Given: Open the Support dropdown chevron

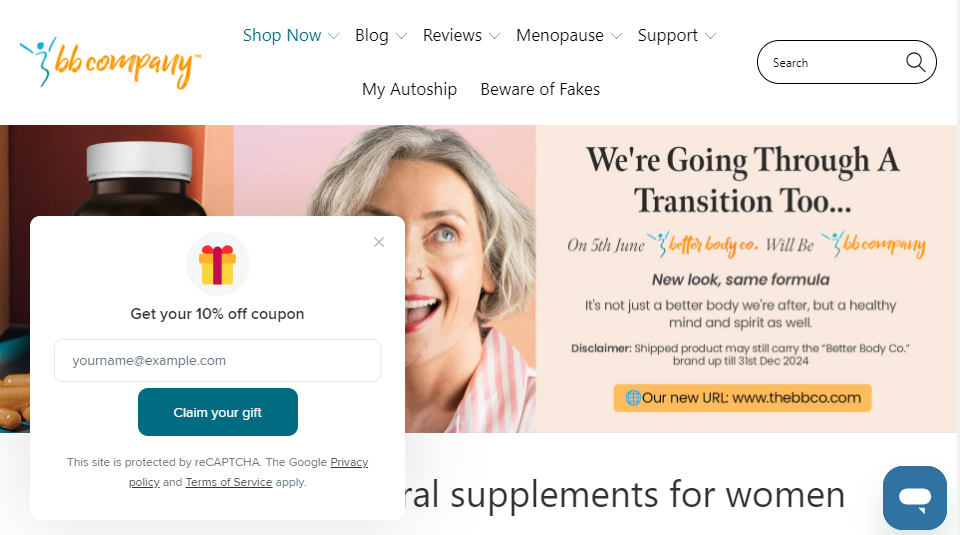Looking at the screenshot, I should pyautogui.click(x=710, y=36).
